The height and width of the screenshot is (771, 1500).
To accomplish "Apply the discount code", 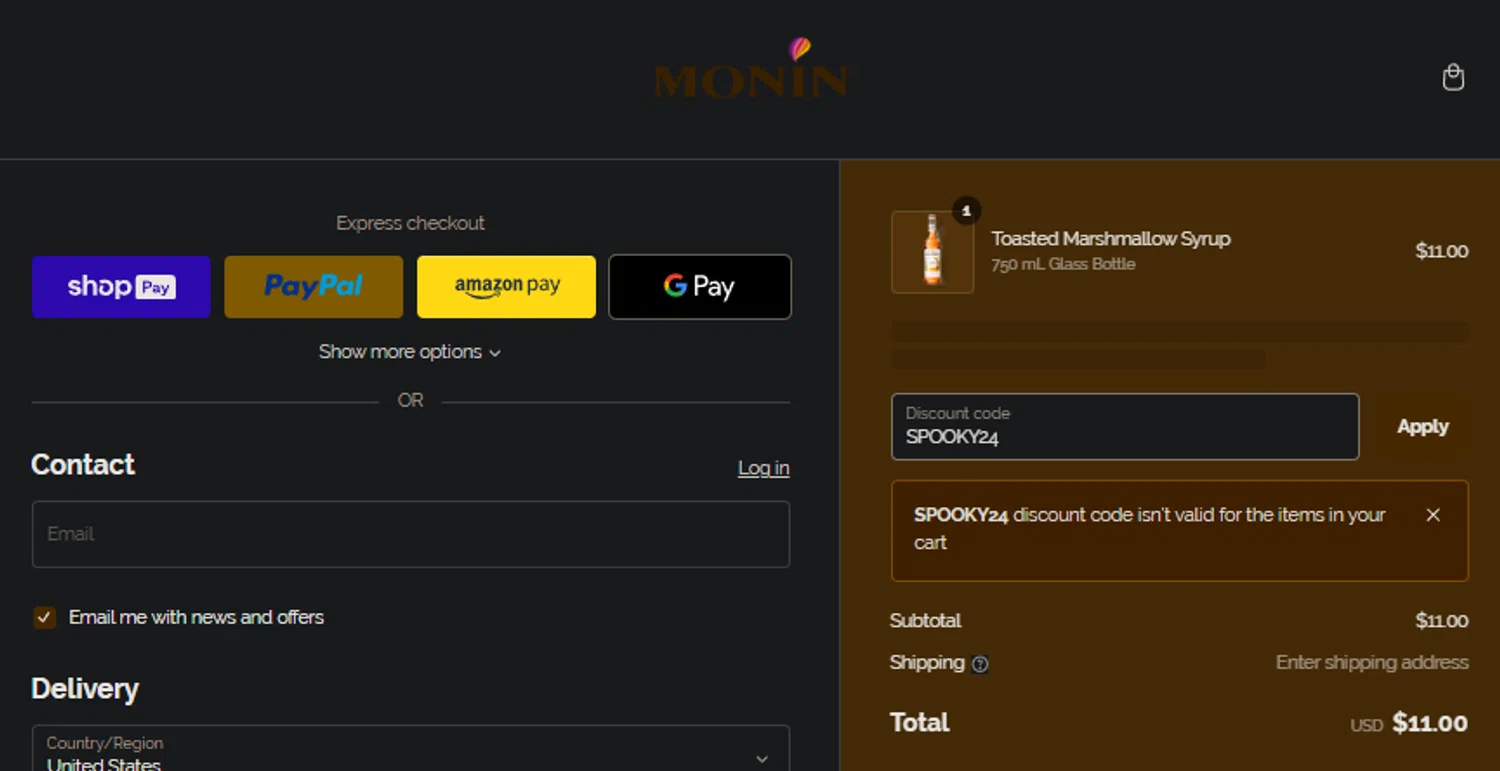I will [1422, 427].
